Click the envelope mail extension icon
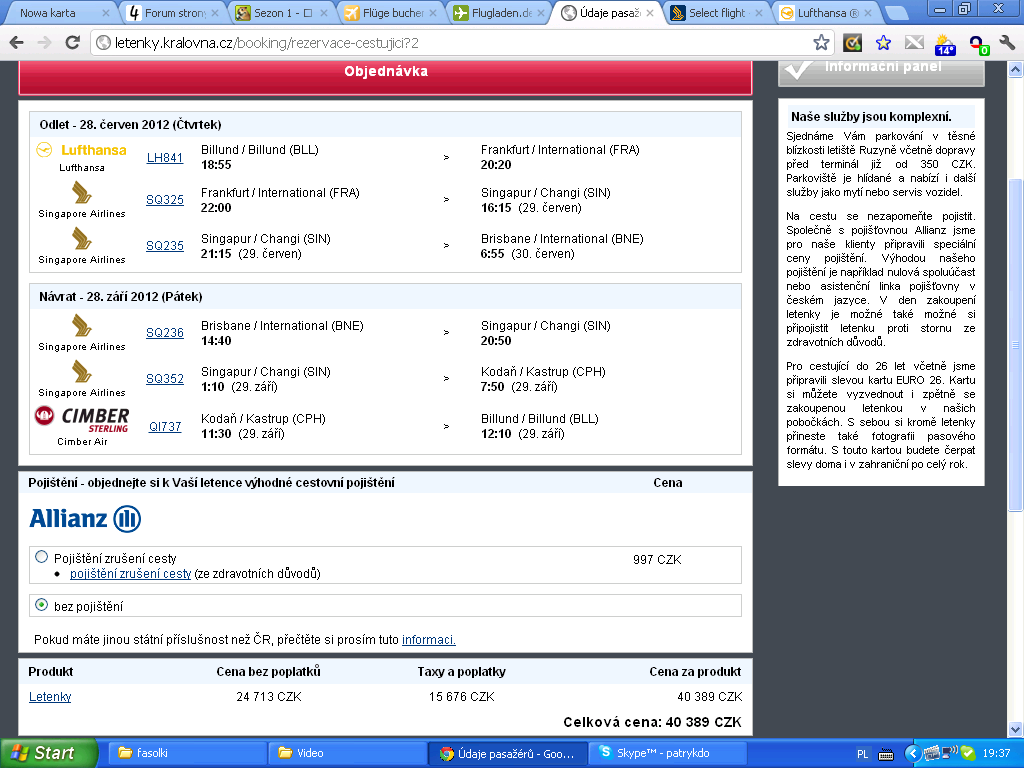 914,43
